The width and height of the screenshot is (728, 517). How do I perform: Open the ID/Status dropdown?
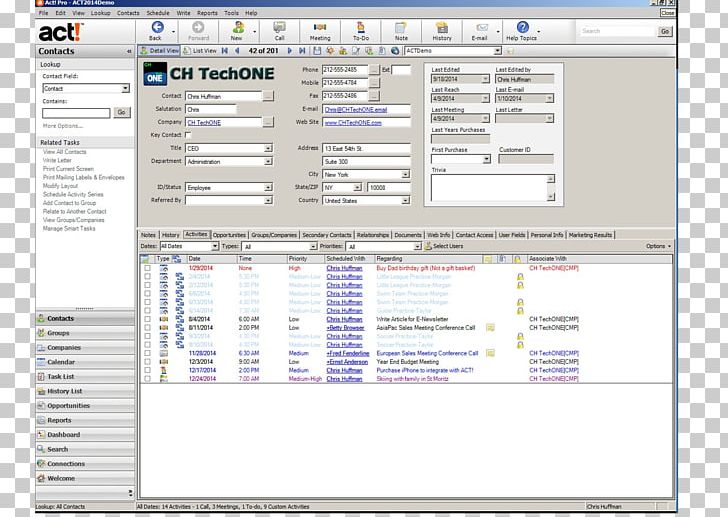268,187
